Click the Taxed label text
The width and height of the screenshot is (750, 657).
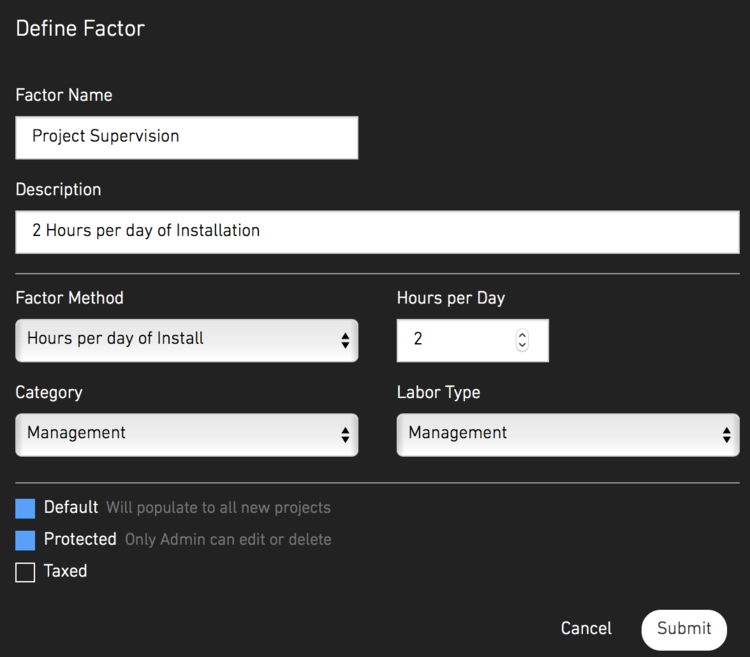point(65,571)
